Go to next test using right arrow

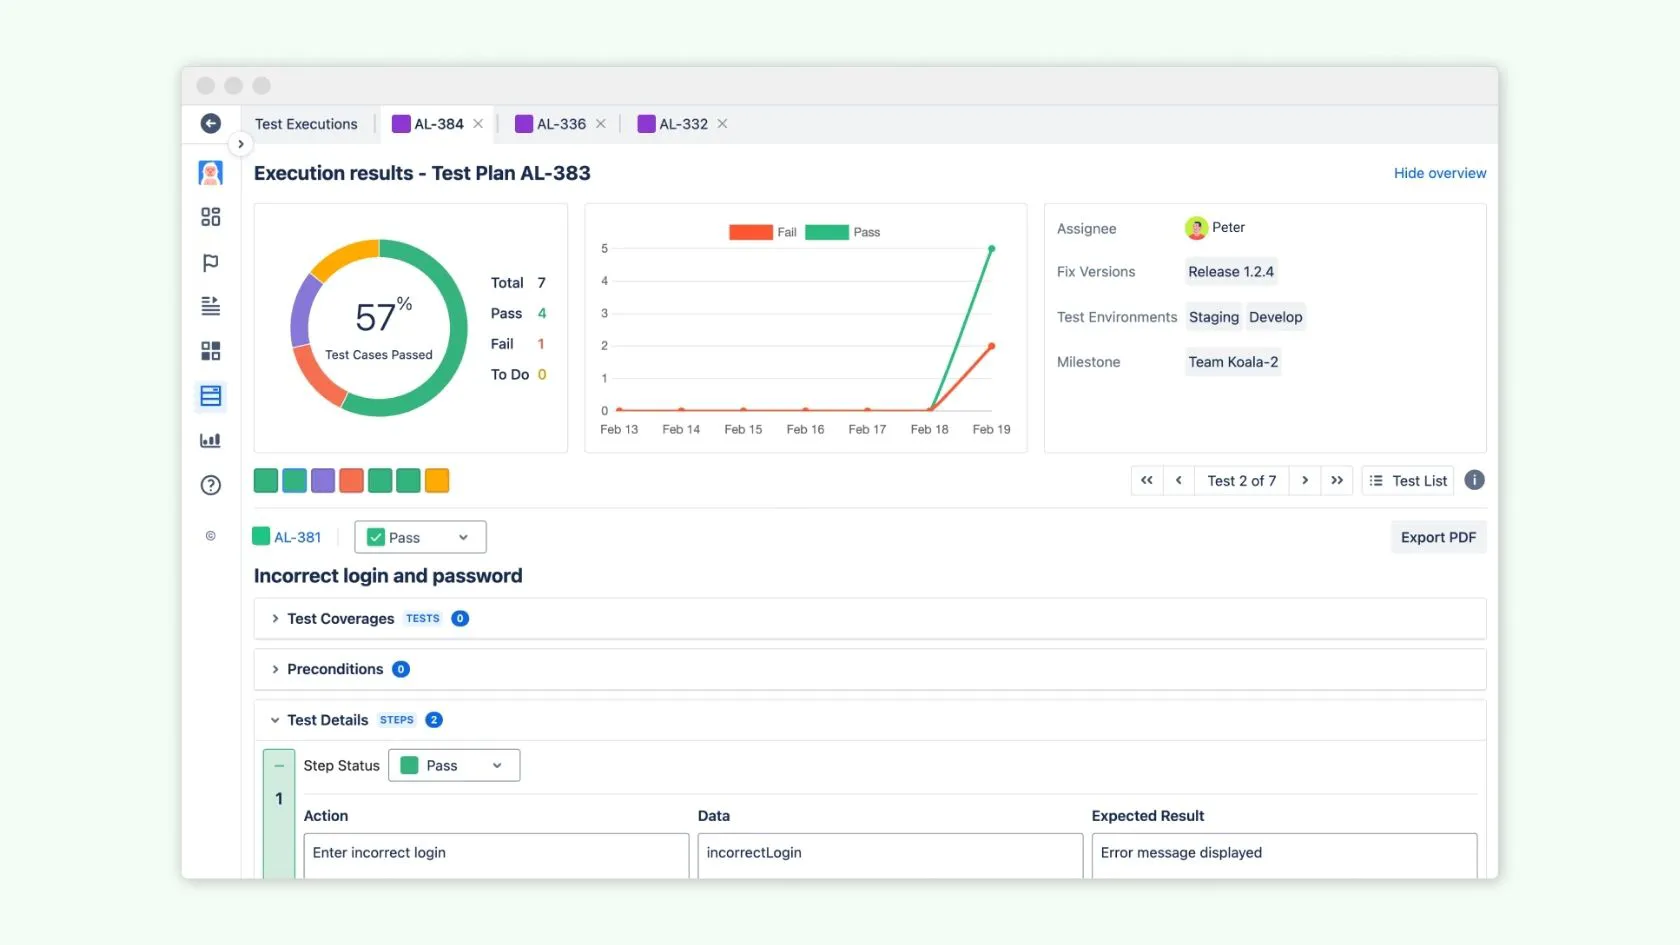click(x=1305, y=480)
